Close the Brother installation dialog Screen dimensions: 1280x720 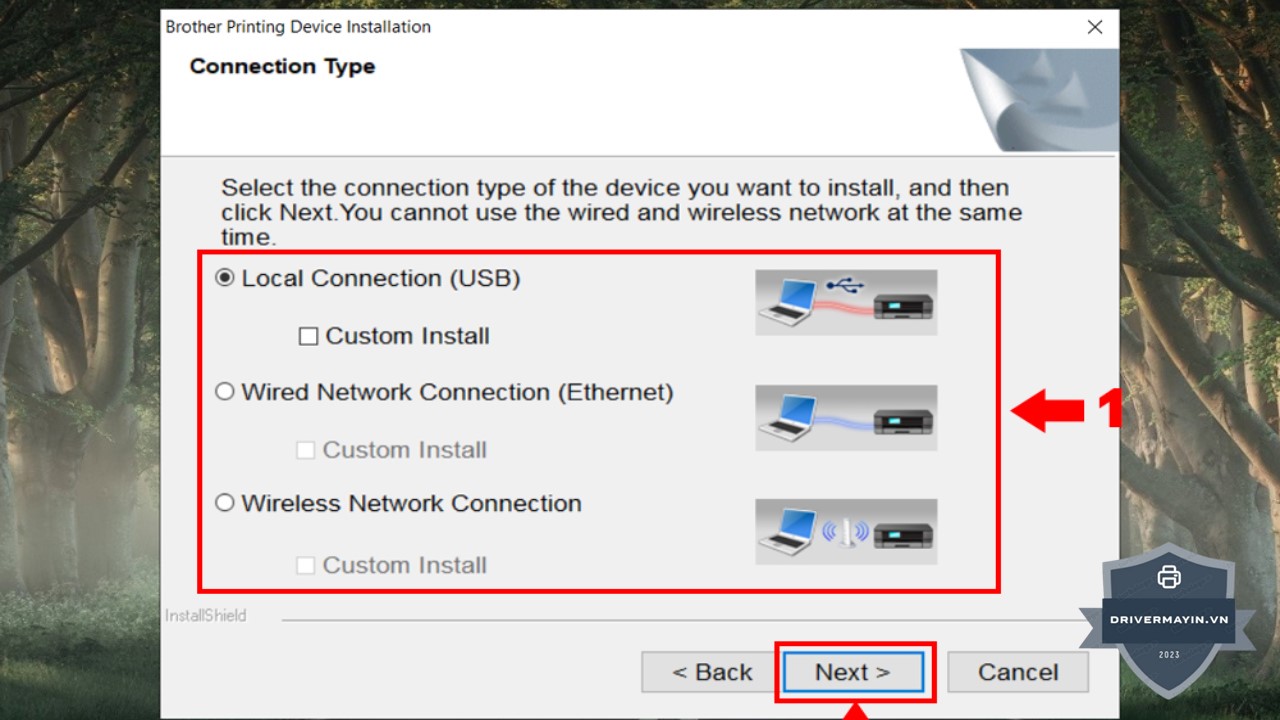pos(1095,27)
